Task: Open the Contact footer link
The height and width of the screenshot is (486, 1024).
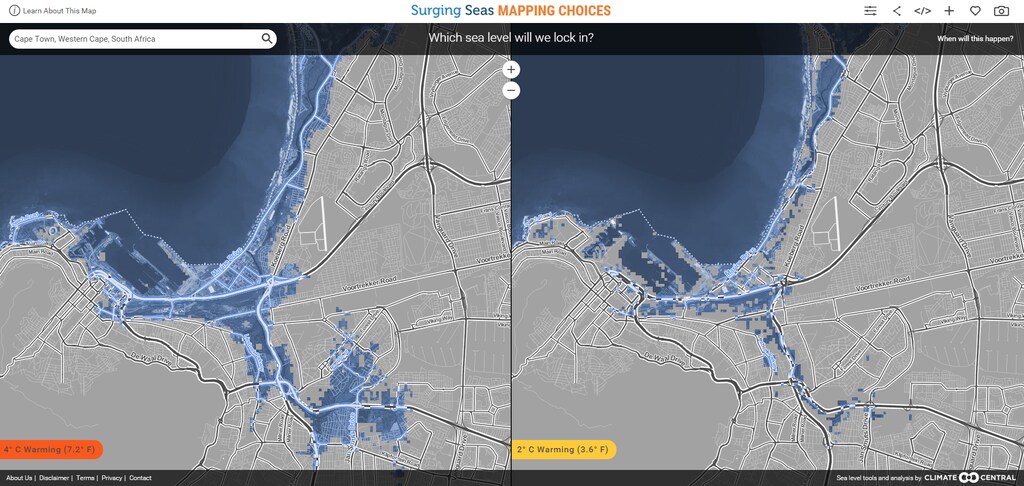Action: (140, 478)
